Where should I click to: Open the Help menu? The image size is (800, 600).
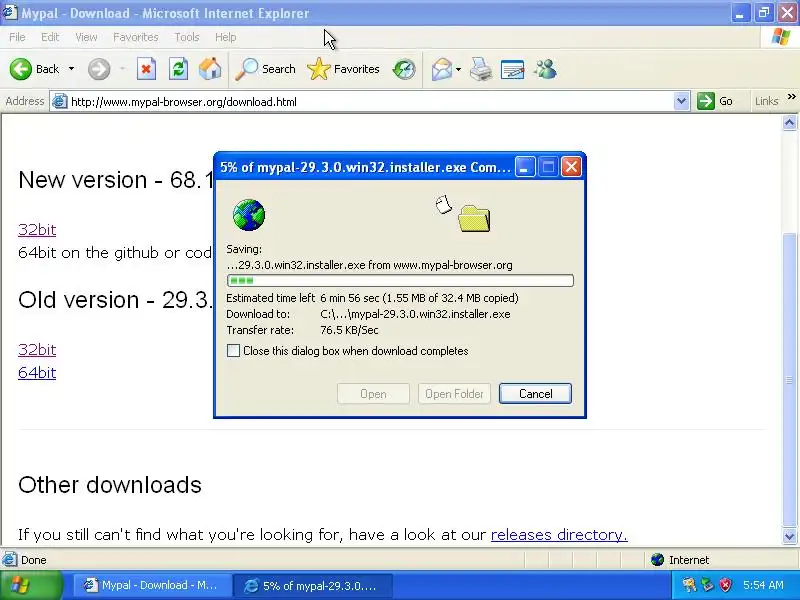point(226,37)
